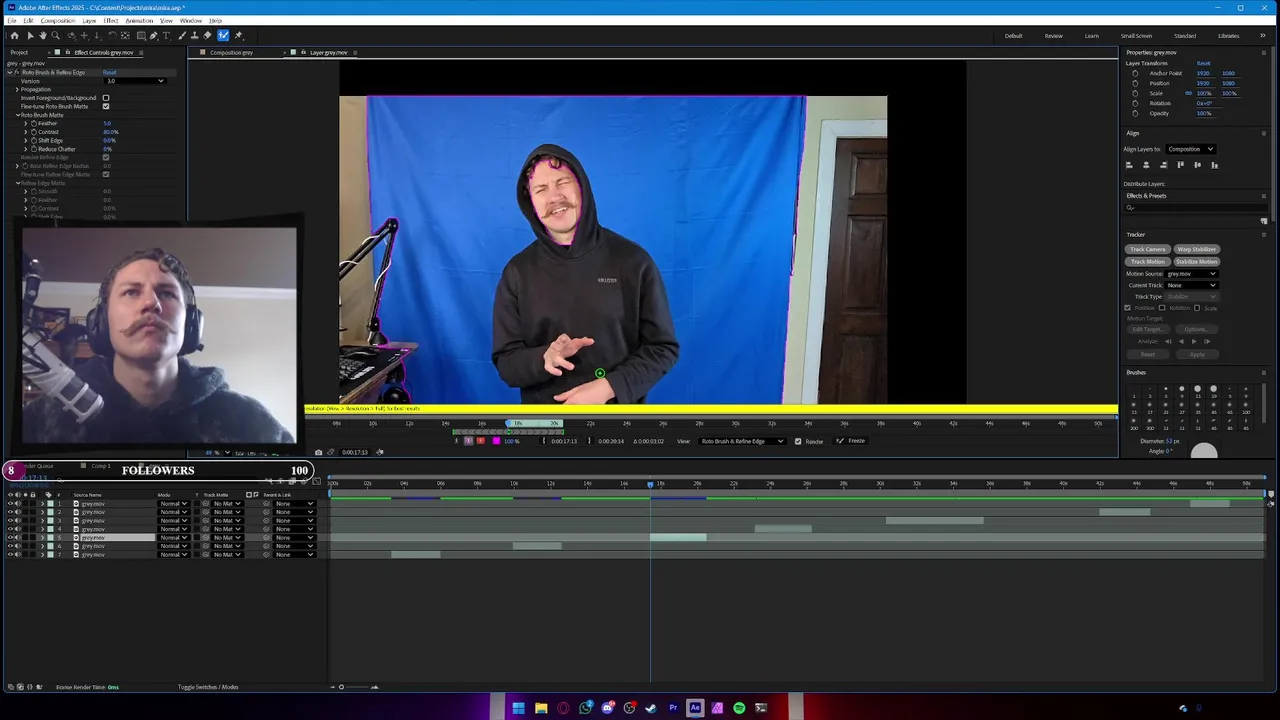Toggle the Render checkbox in Layer viewer
The height and width of the screenshot is (720, 1280).
798,441
